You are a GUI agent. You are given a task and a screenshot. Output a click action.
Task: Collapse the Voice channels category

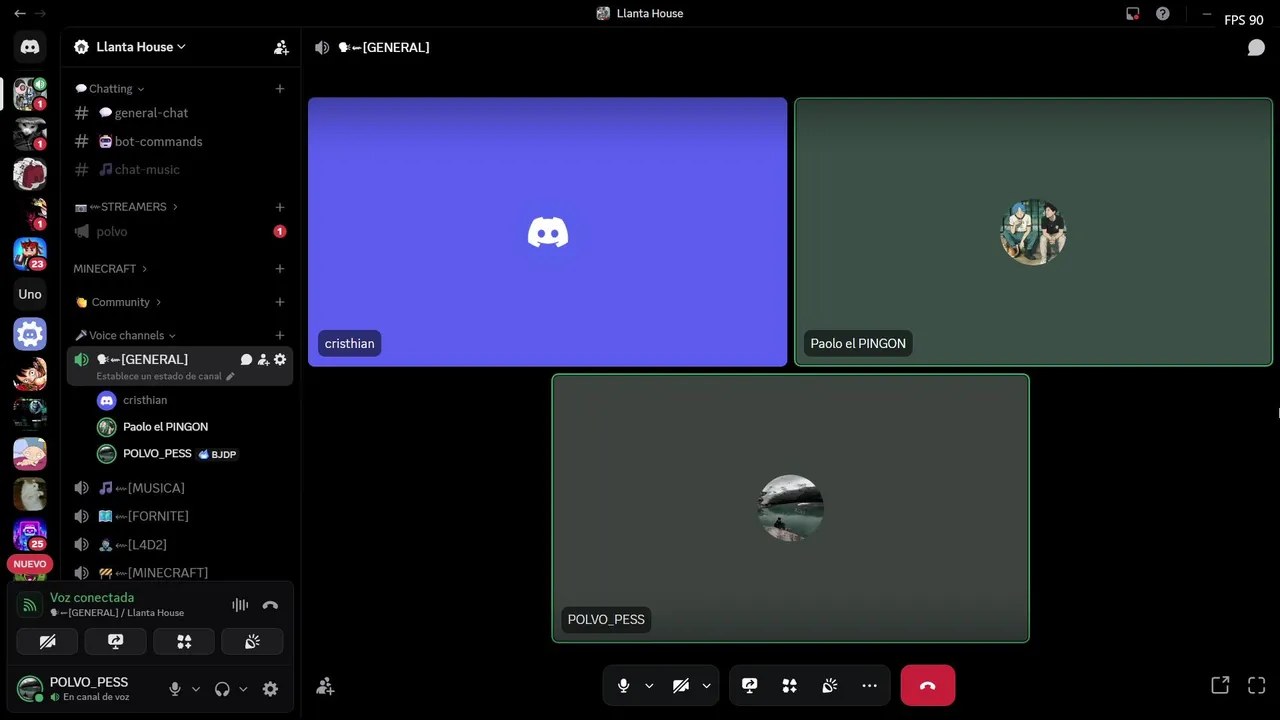point(125,336)
